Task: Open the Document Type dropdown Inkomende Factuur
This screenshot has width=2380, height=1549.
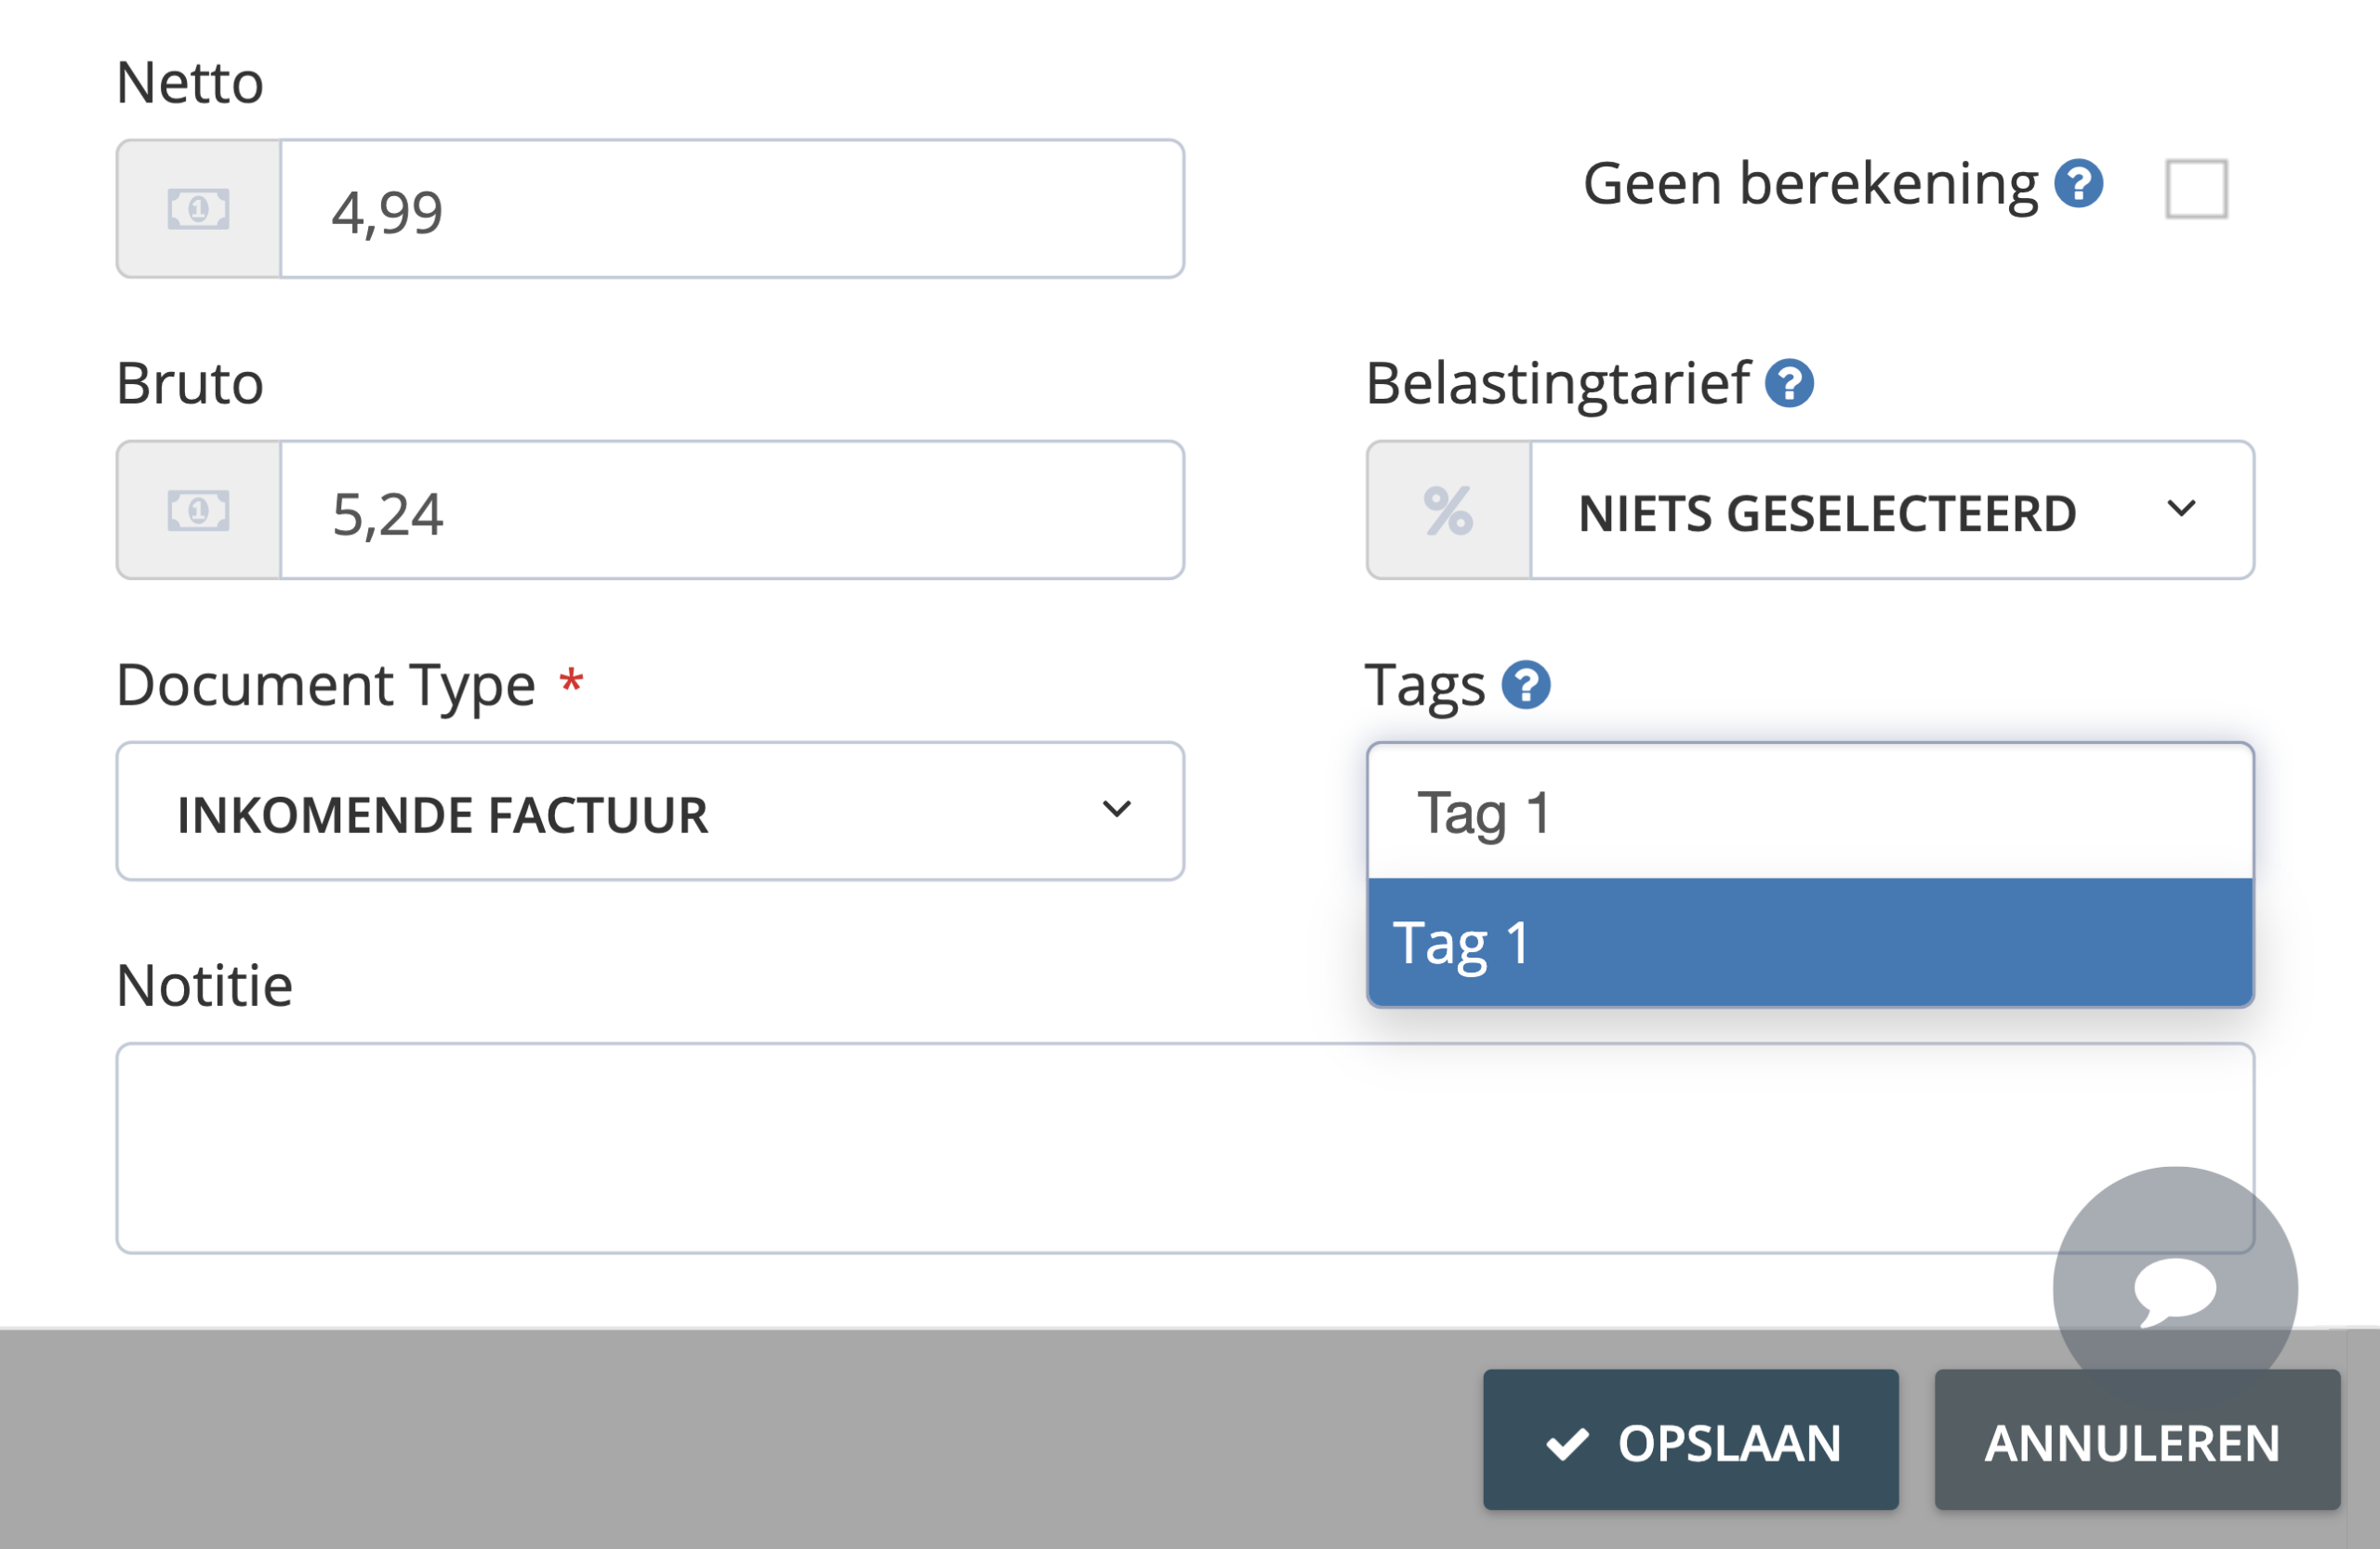Action: (650, 811)
